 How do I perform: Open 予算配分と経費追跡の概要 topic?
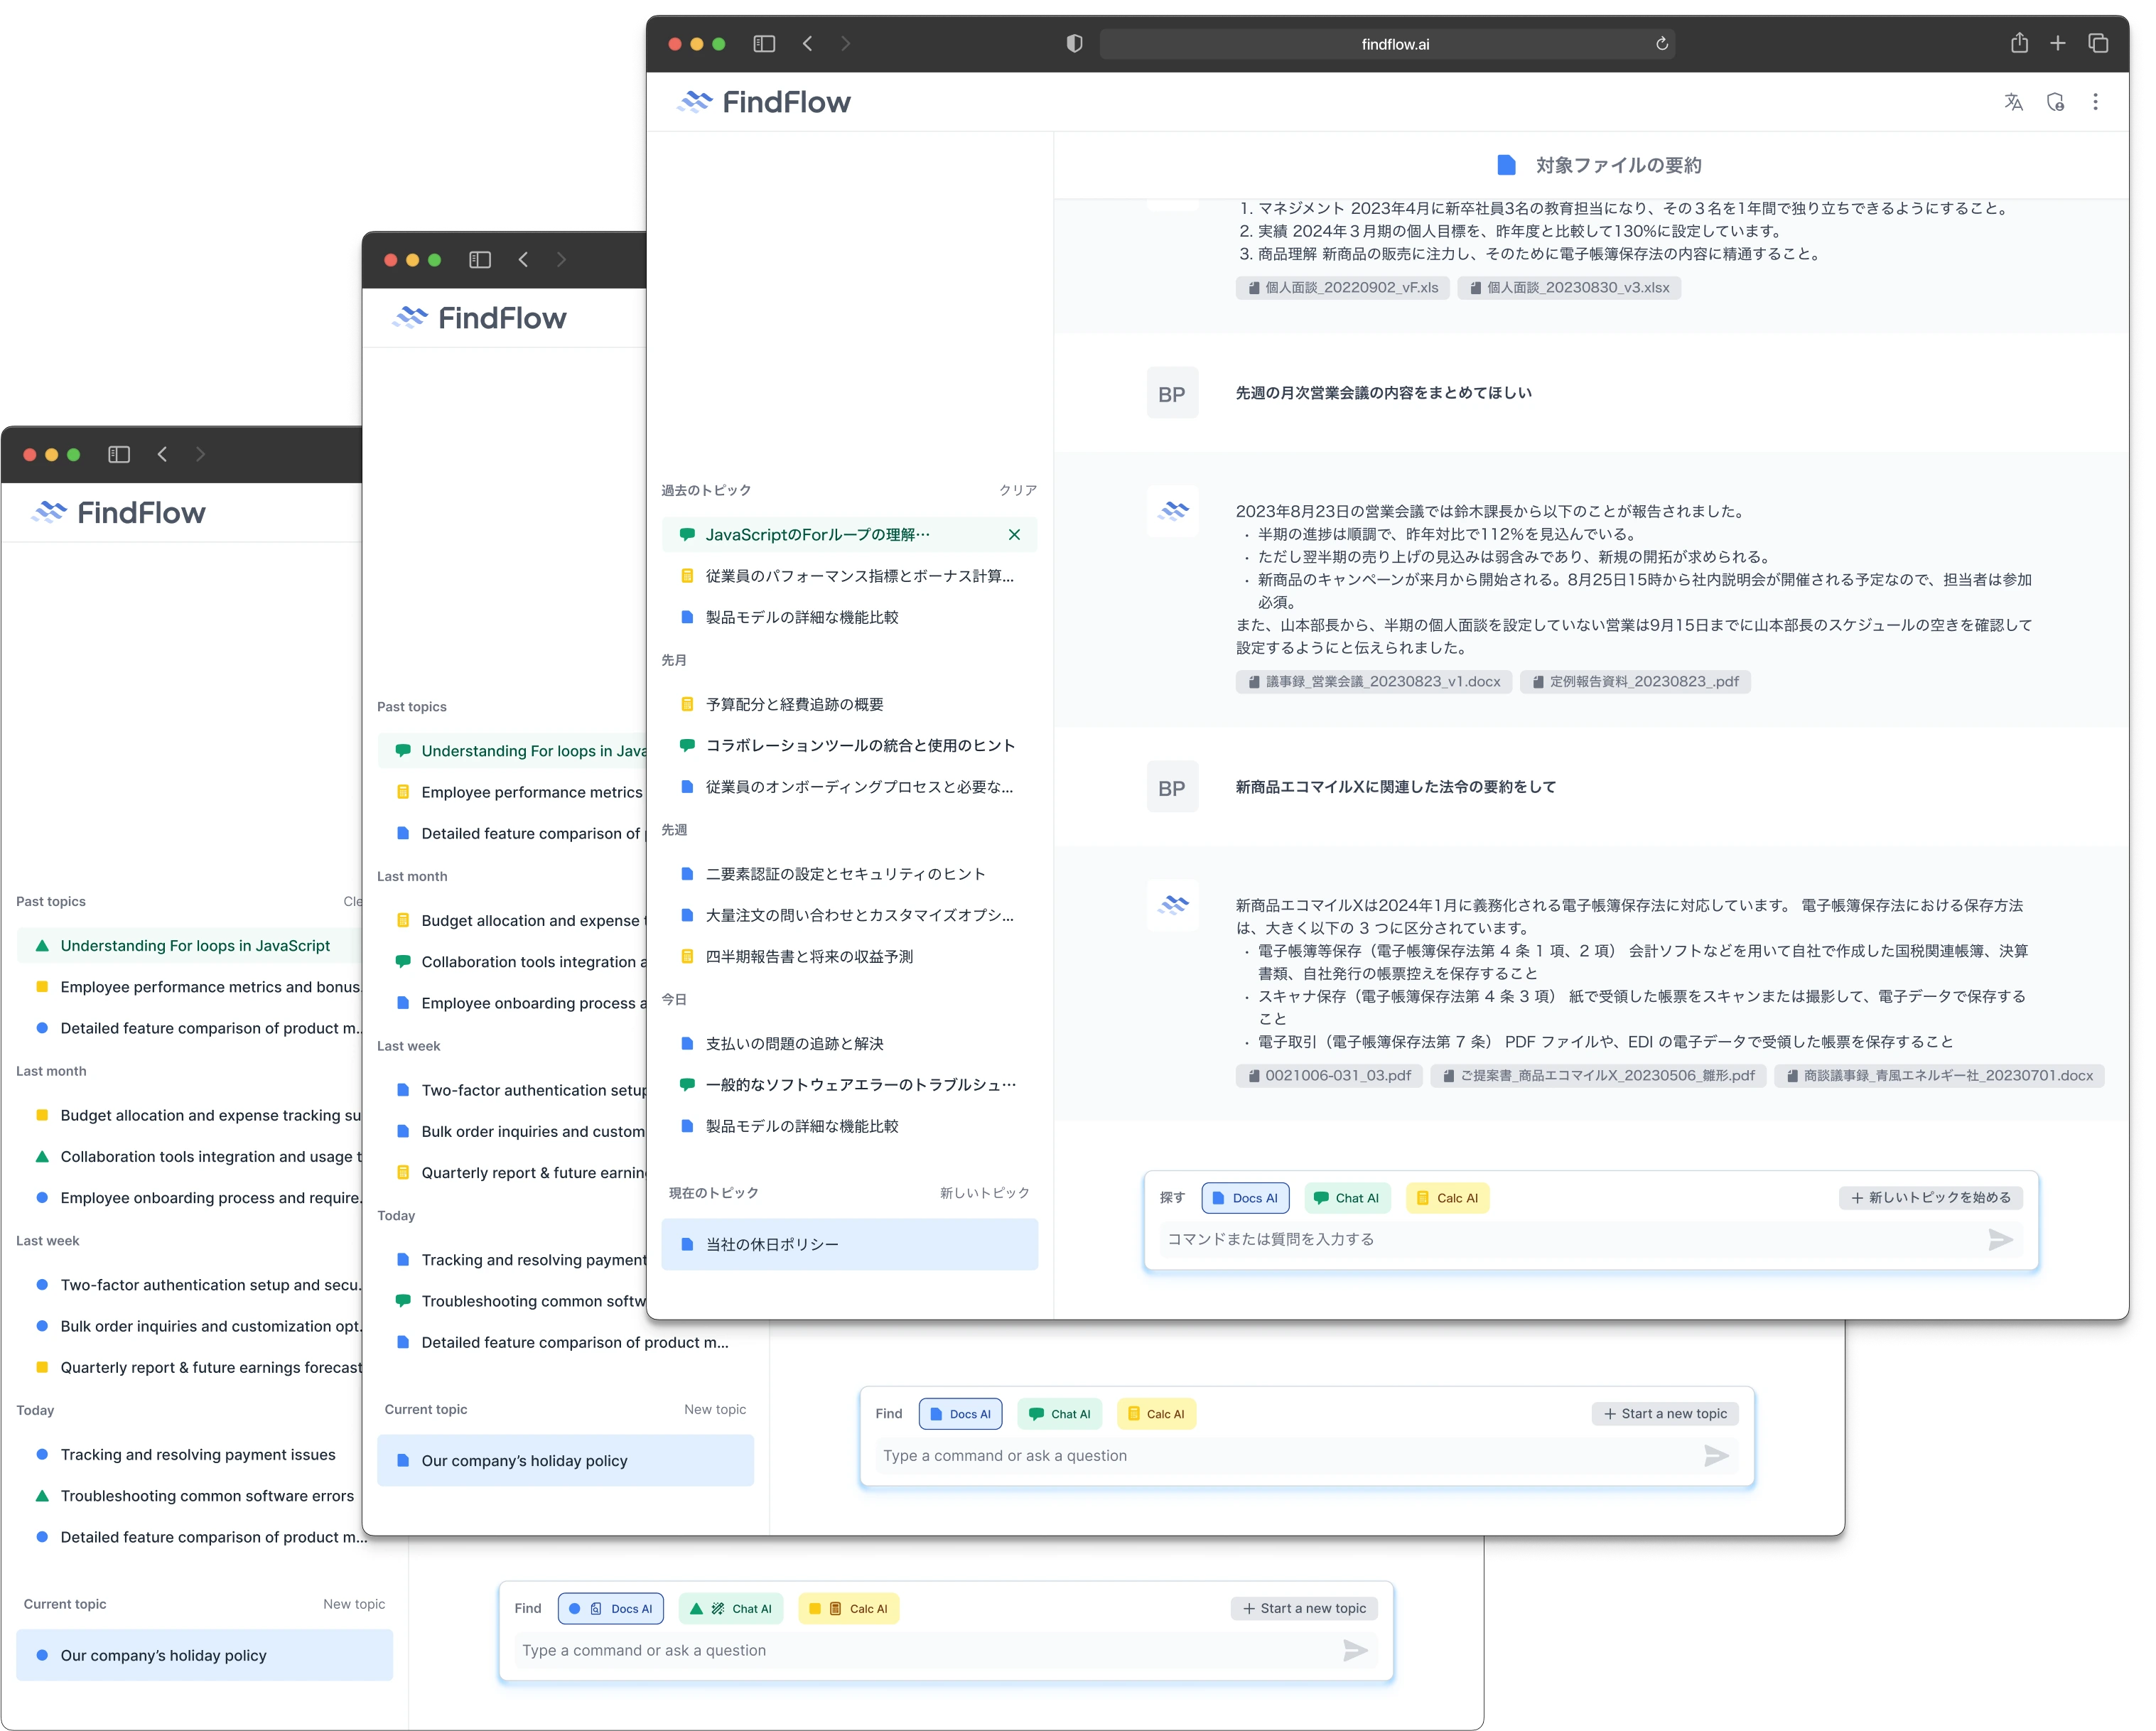pos(794,705)
